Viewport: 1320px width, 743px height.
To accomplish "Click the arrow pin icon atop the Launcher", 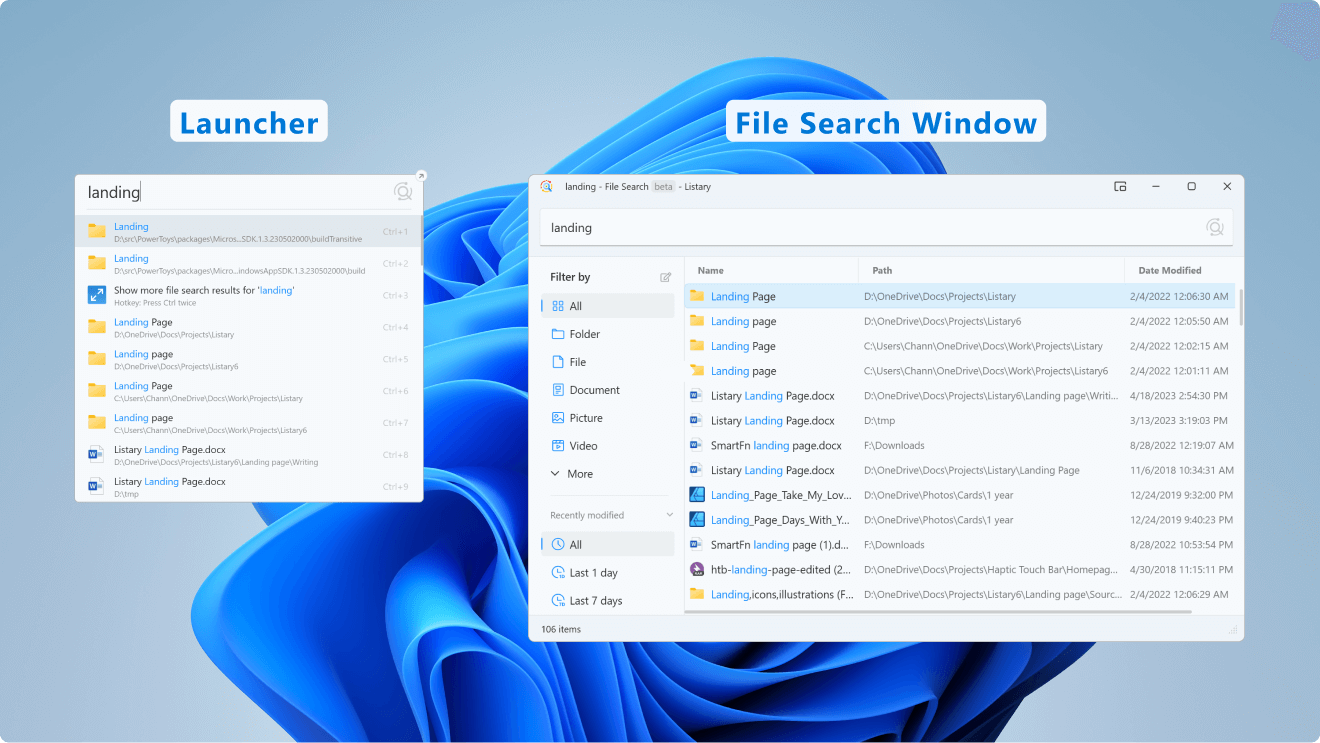I will [421, 176].
